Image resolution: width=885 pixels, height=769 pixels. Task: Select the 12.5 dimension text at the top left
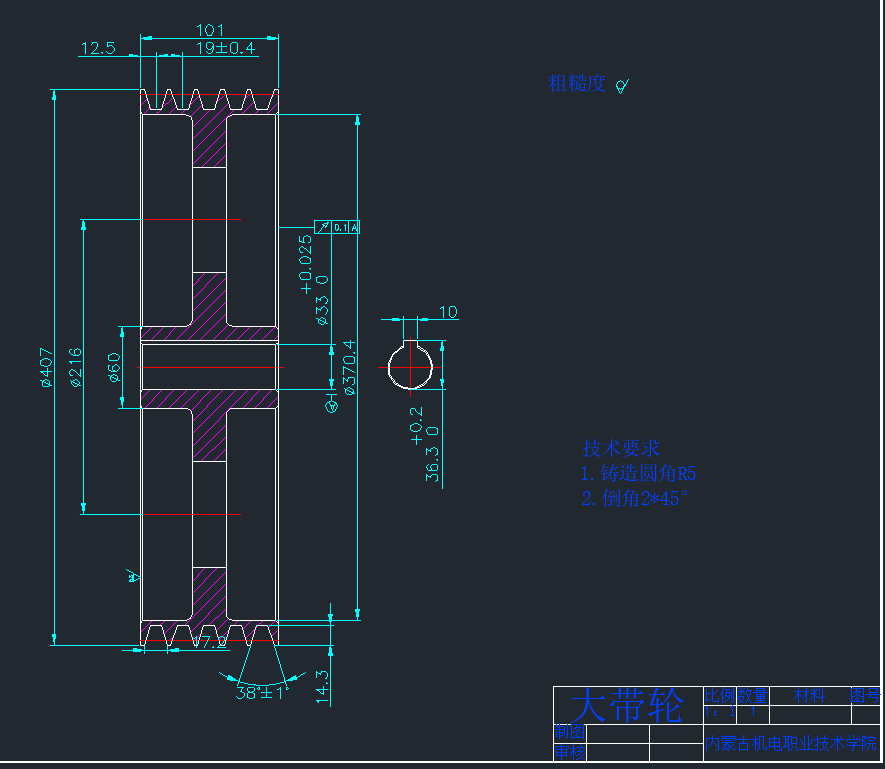coord(98,48)
